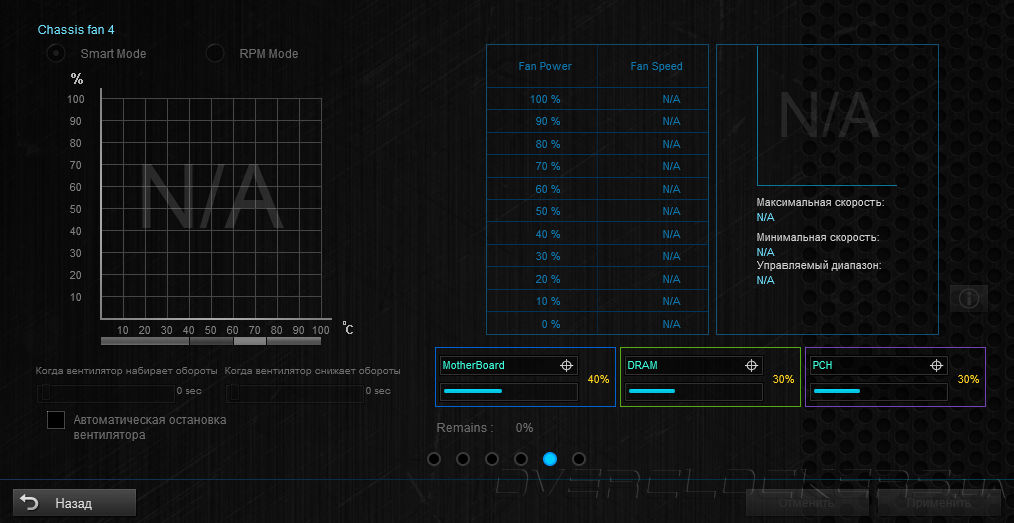Screen dimensions: 1014x523
Task: Enable Автоматическая остановка вентилятора checkbox
Action: pyautogui.click(x=56, y=420)
